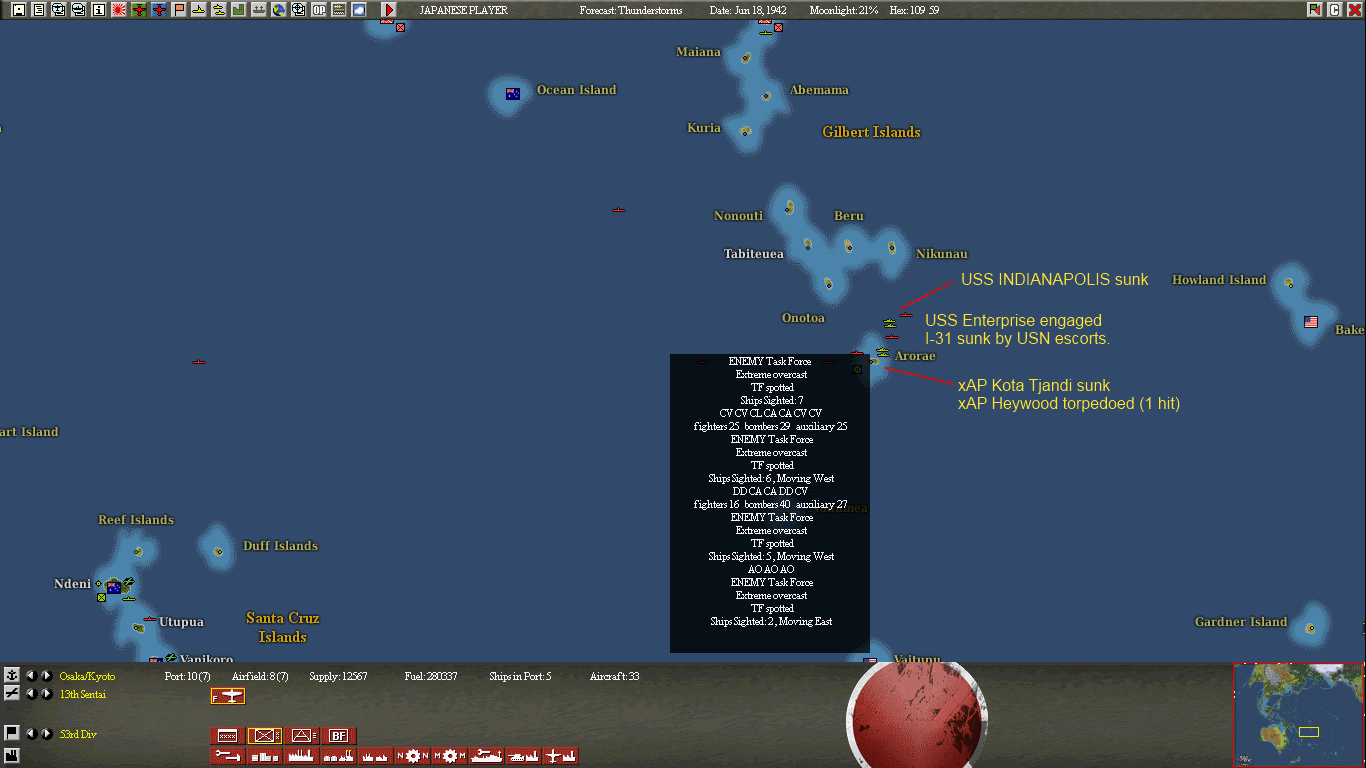The height and width of the screenshot is (768, 1366).
Task: Open the Osaka/Kyoto base link
Action: 87,677
